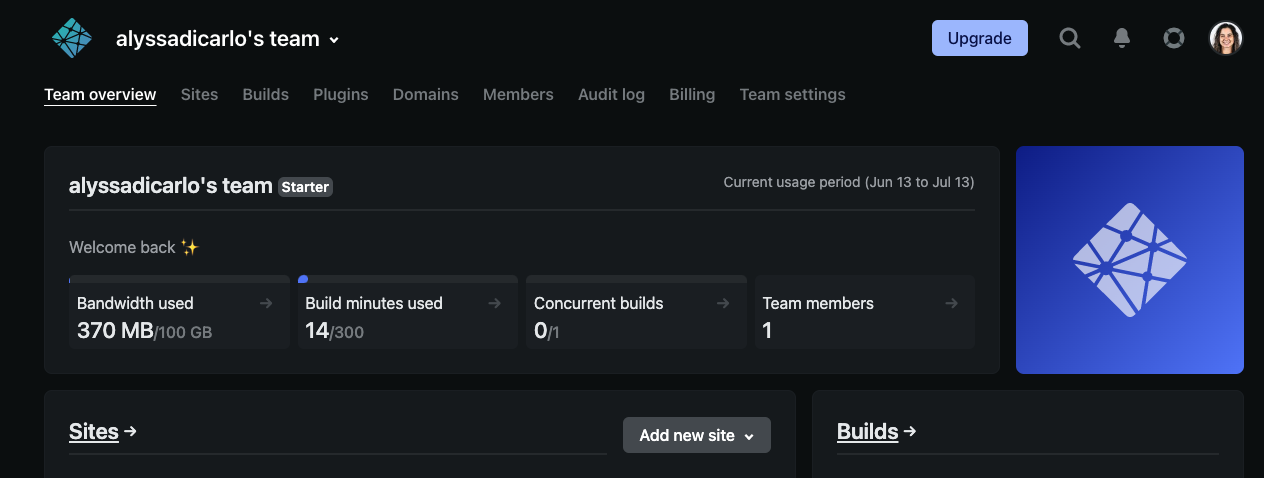Screen dimensions: 1264x478
Task: Click the Build minutes used arrow
Action: click(x=494, y=303)
